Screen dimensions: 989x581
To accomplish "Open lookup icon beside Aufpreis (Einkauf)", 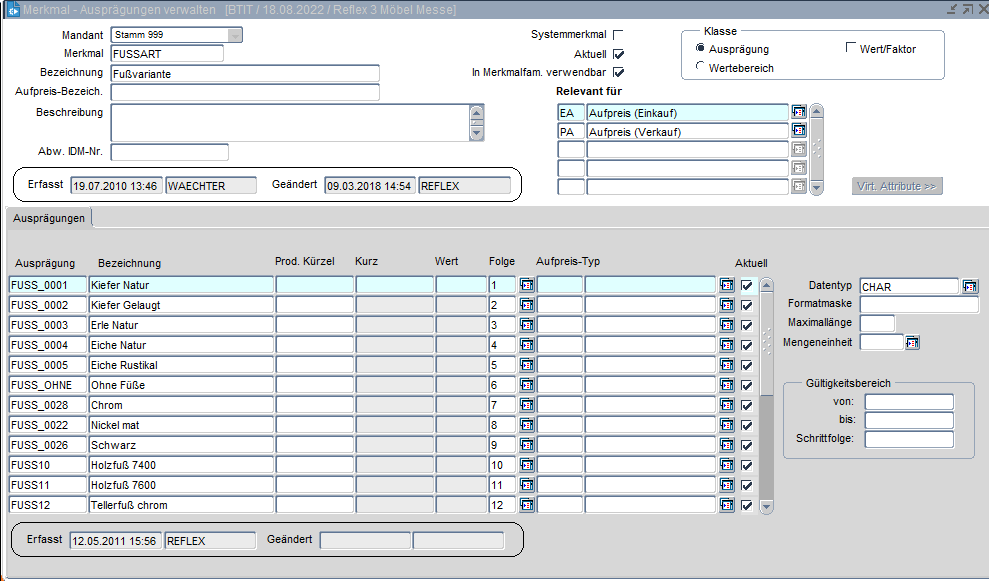I will coord(798,113).
